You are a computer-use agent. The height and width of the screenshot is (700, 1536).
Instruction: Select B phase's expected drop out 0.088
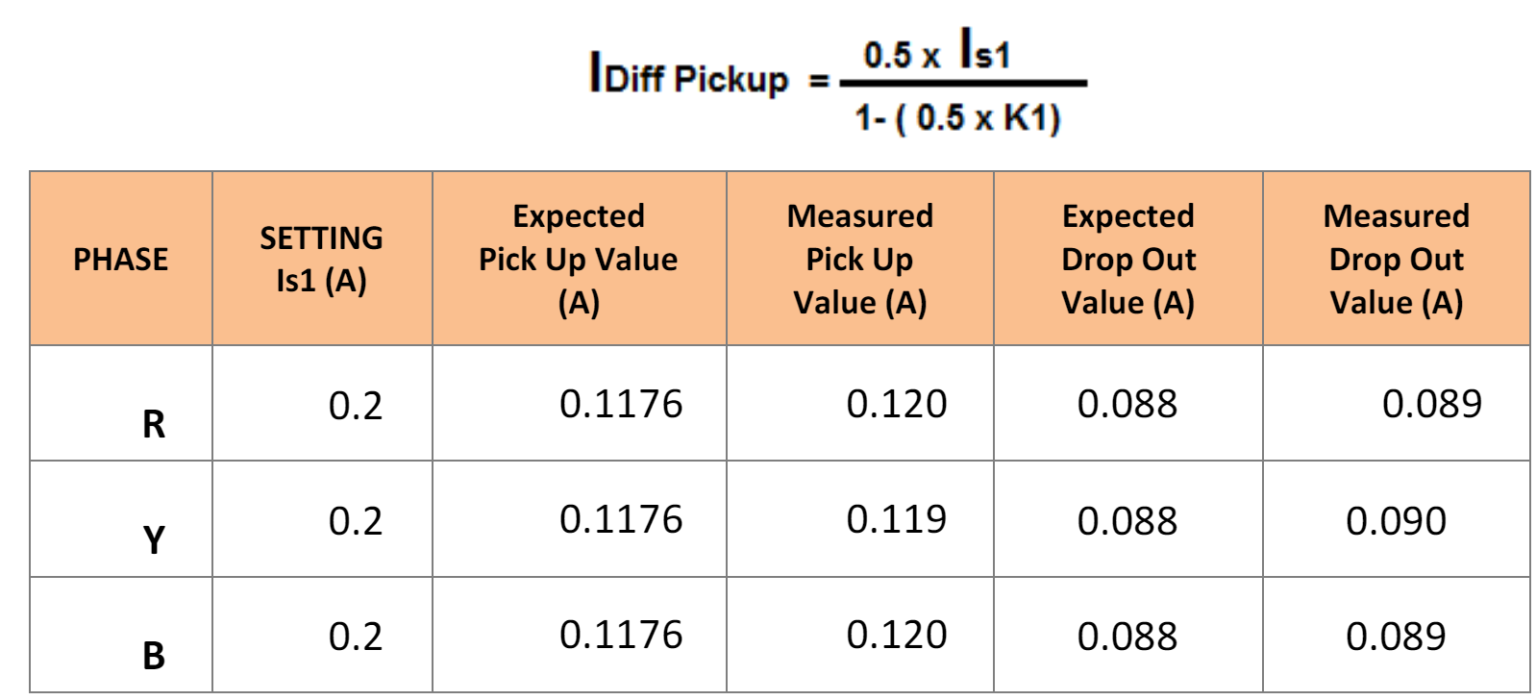pos(1128,636)
